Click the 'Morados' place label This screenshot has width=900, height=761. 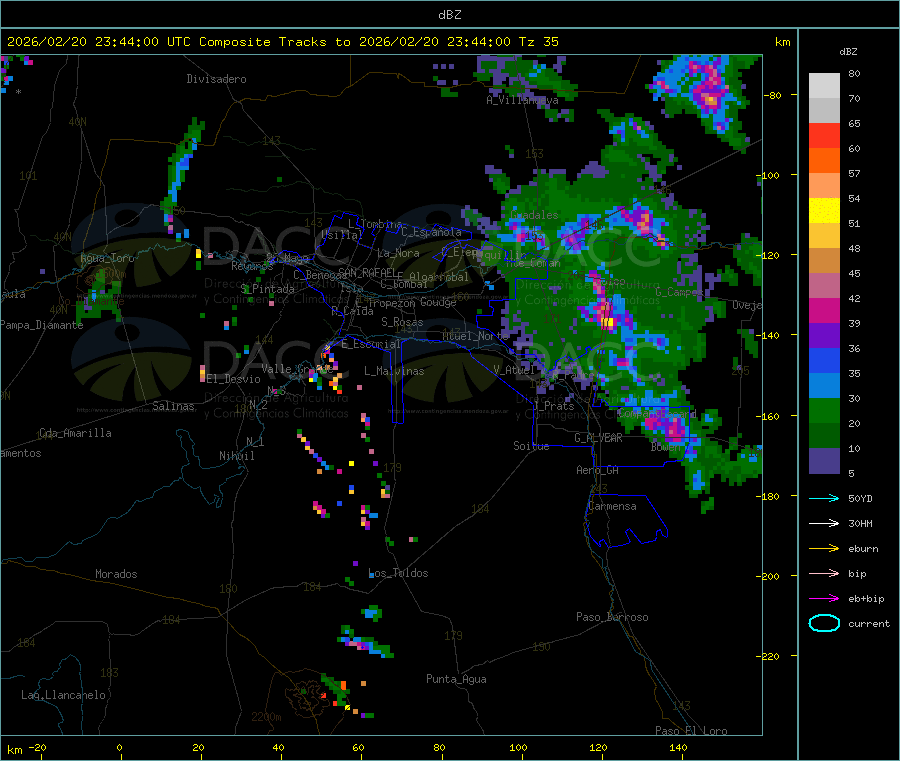116,574
